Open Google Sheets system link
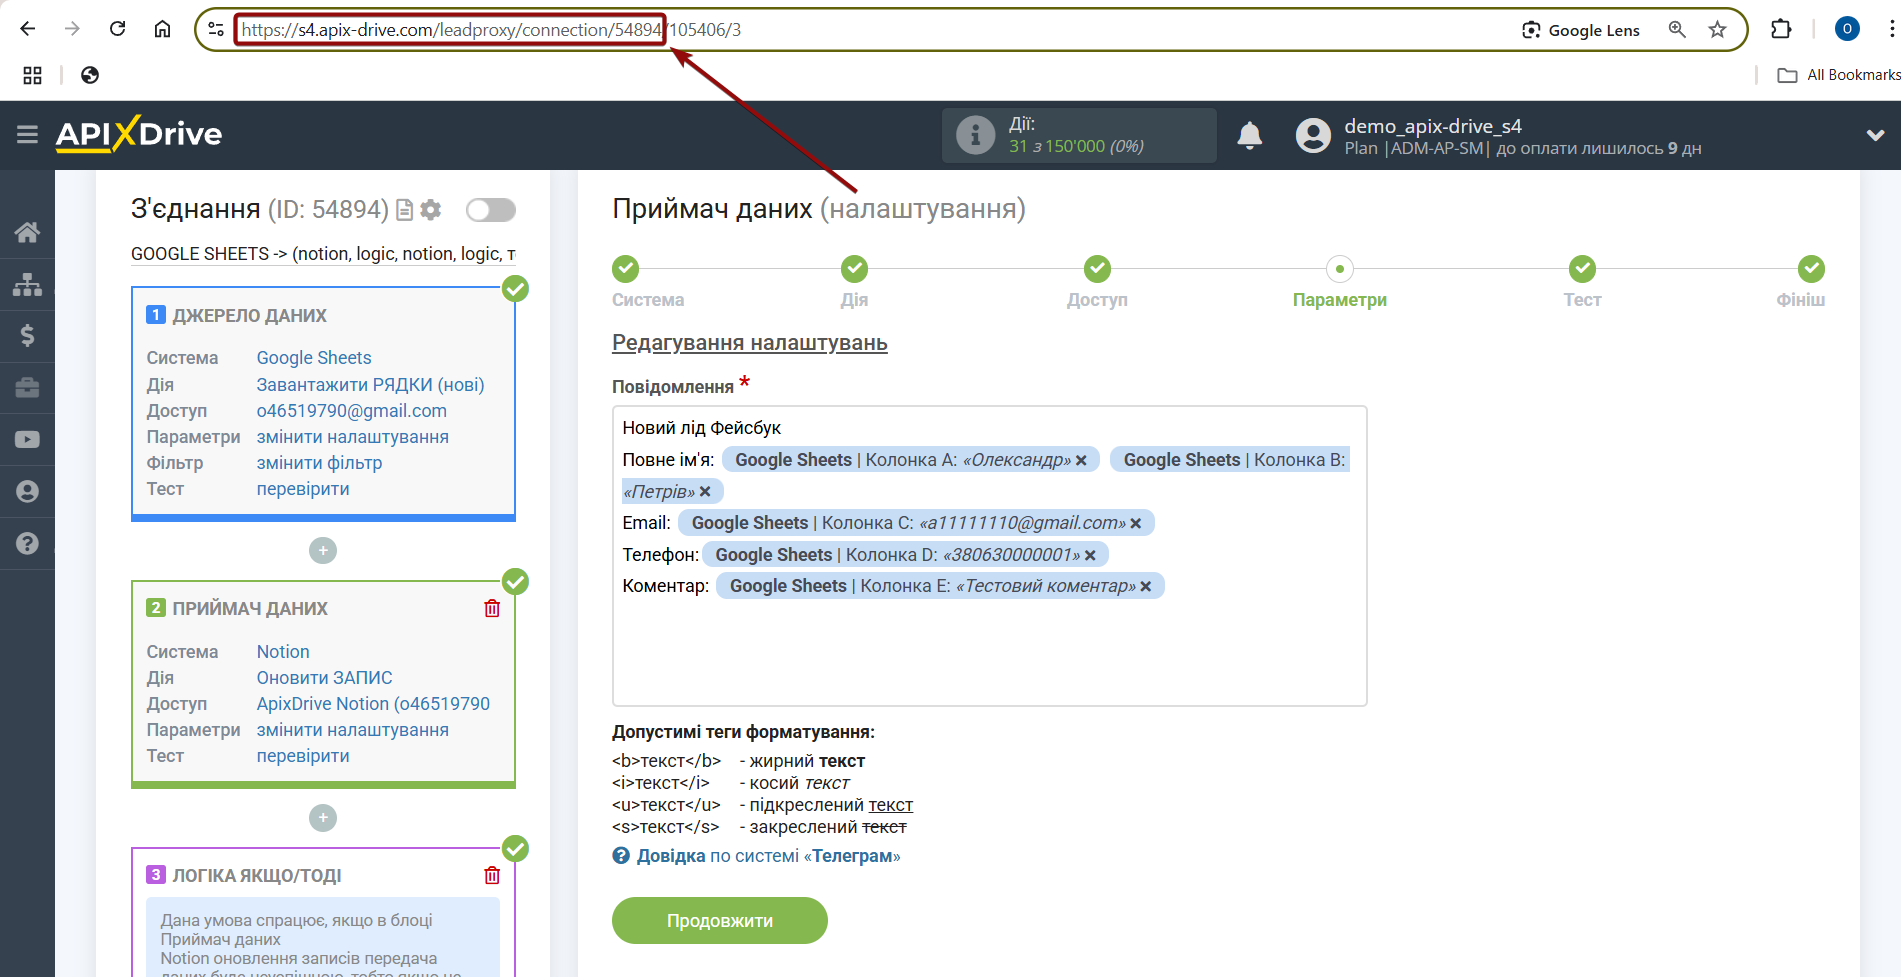1901x977 pixels. coord(313,358)
